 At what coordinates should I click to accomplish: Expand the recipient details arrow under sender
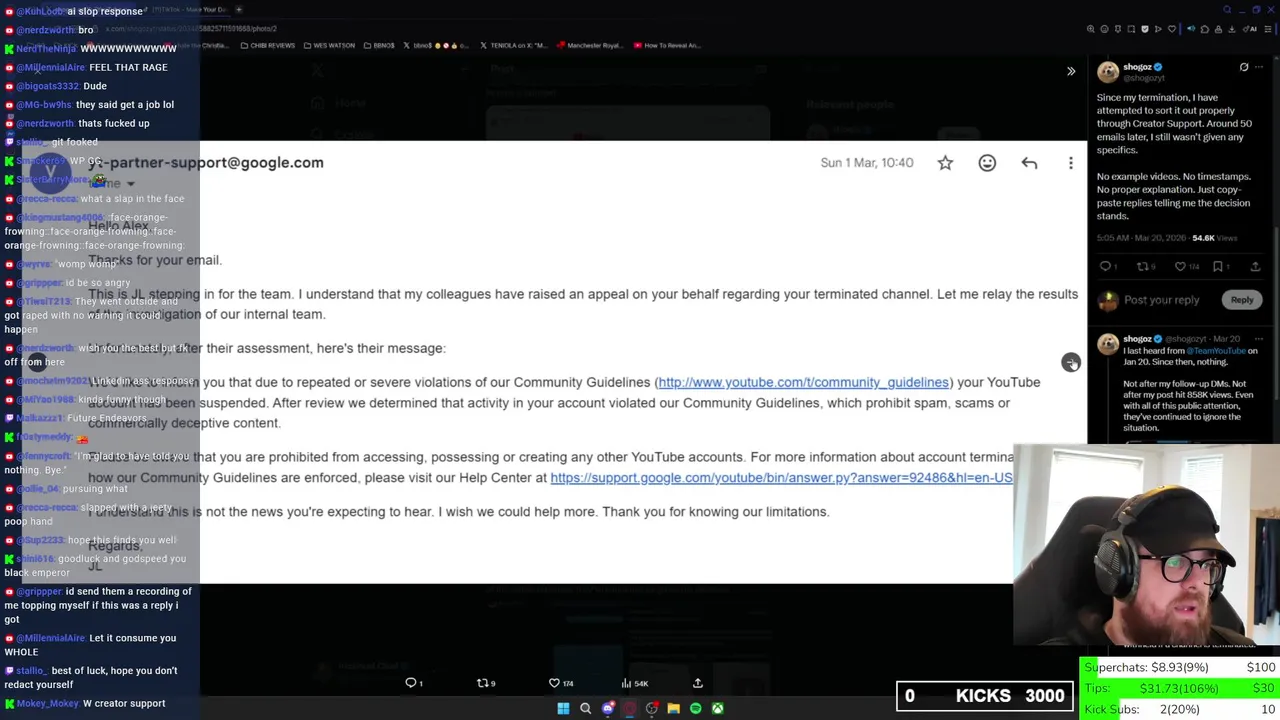(130, 184)
